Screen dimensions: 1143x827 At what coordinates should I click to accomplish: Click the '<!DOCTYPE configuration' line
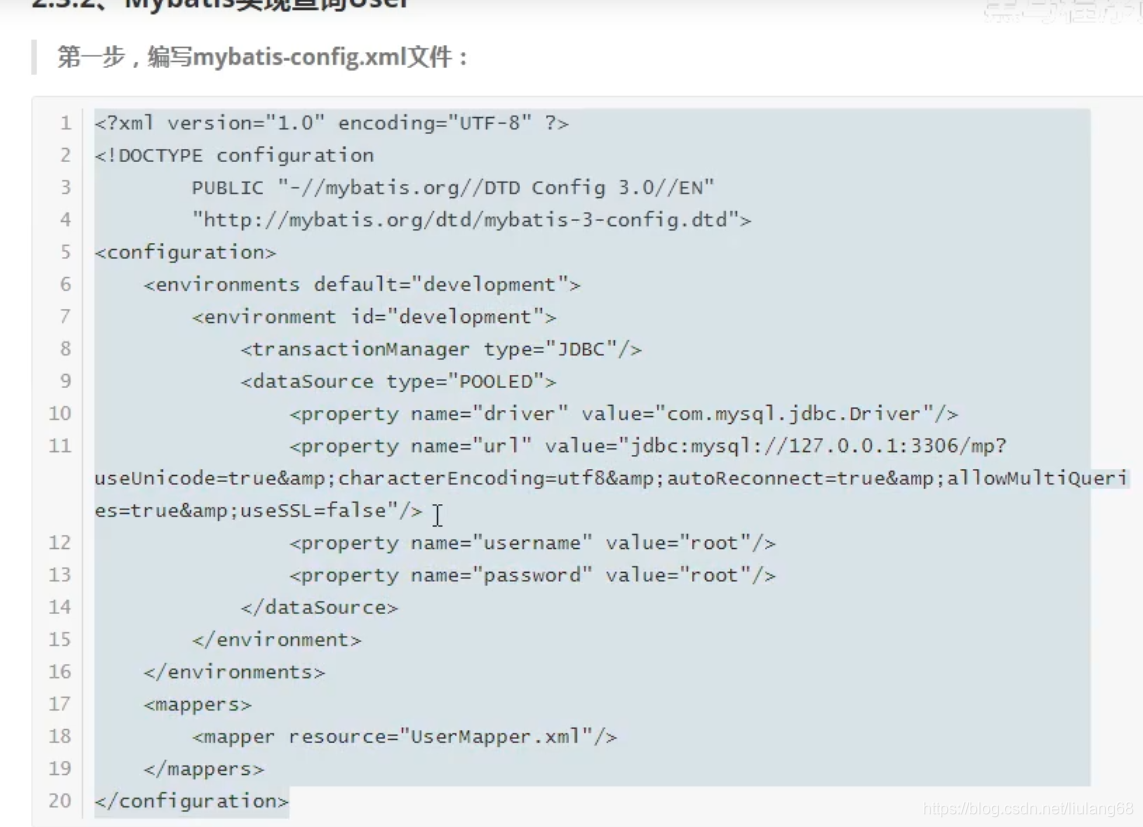click(x=234, y=155)
